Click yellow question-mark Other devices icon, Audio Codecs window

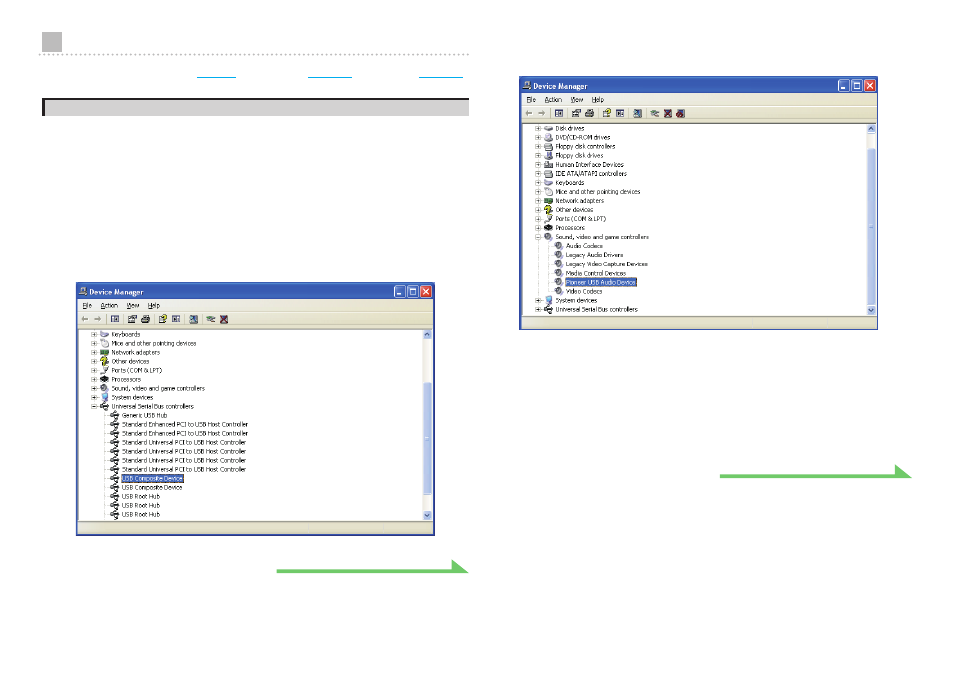click(x=548, y=209)
